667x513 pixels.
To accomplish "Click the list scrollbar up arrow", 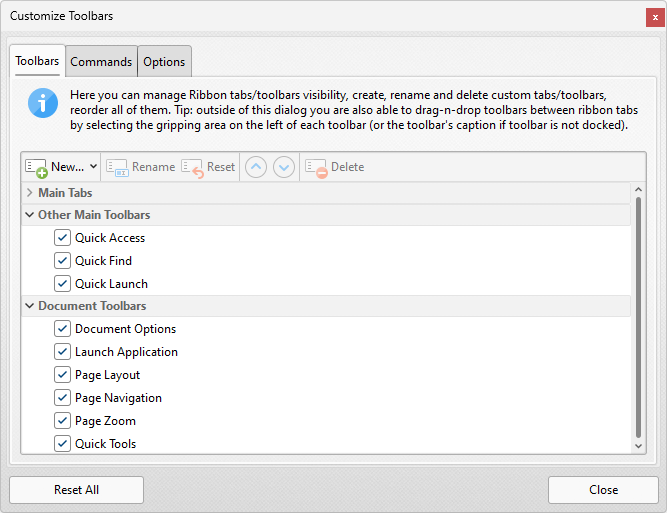I will click(x=638, y=190).
